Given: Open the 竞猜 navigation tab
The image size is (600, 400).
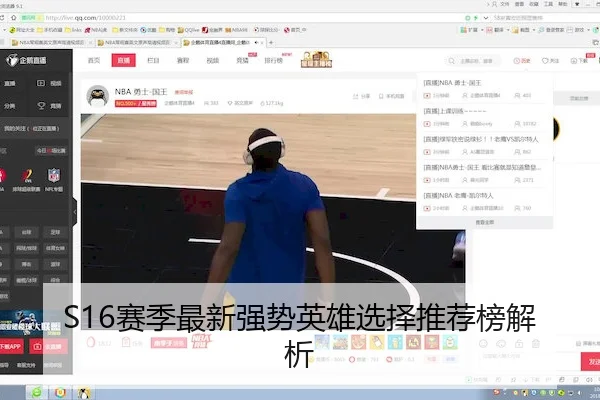Looking at the screenshot, I should (x=243, y=60).
